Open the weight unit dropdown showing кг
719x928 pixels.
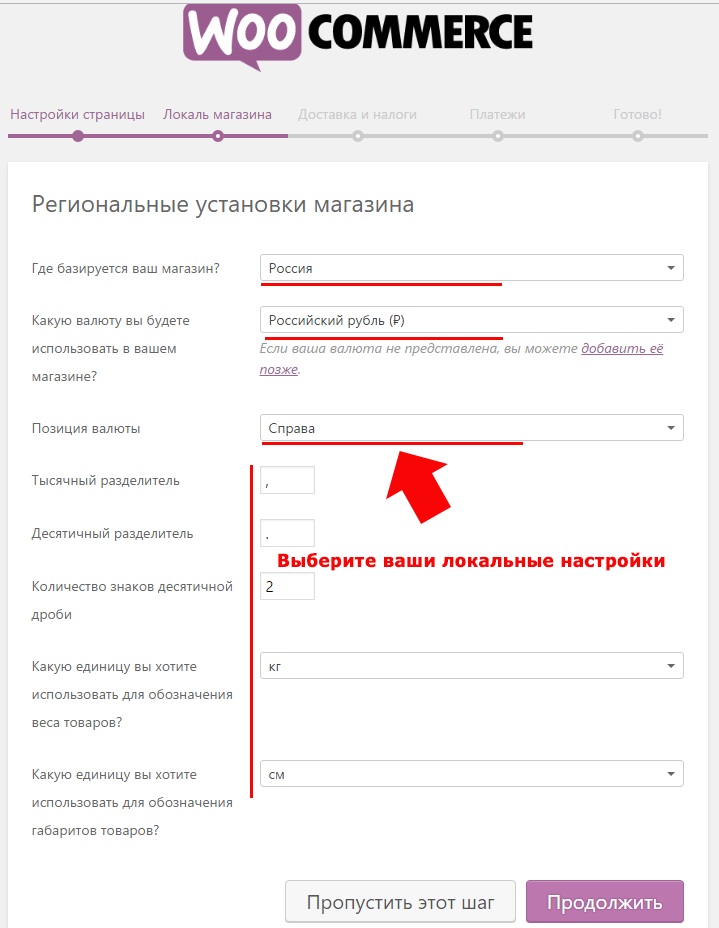pos(472,666)
